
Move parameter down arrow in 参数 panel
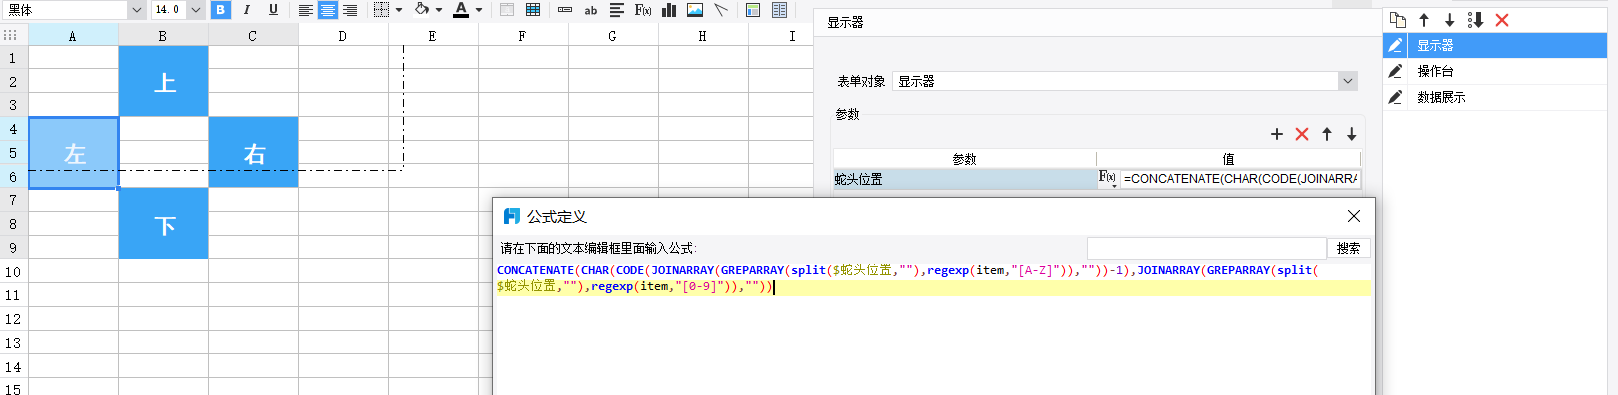click(1351, 134)
